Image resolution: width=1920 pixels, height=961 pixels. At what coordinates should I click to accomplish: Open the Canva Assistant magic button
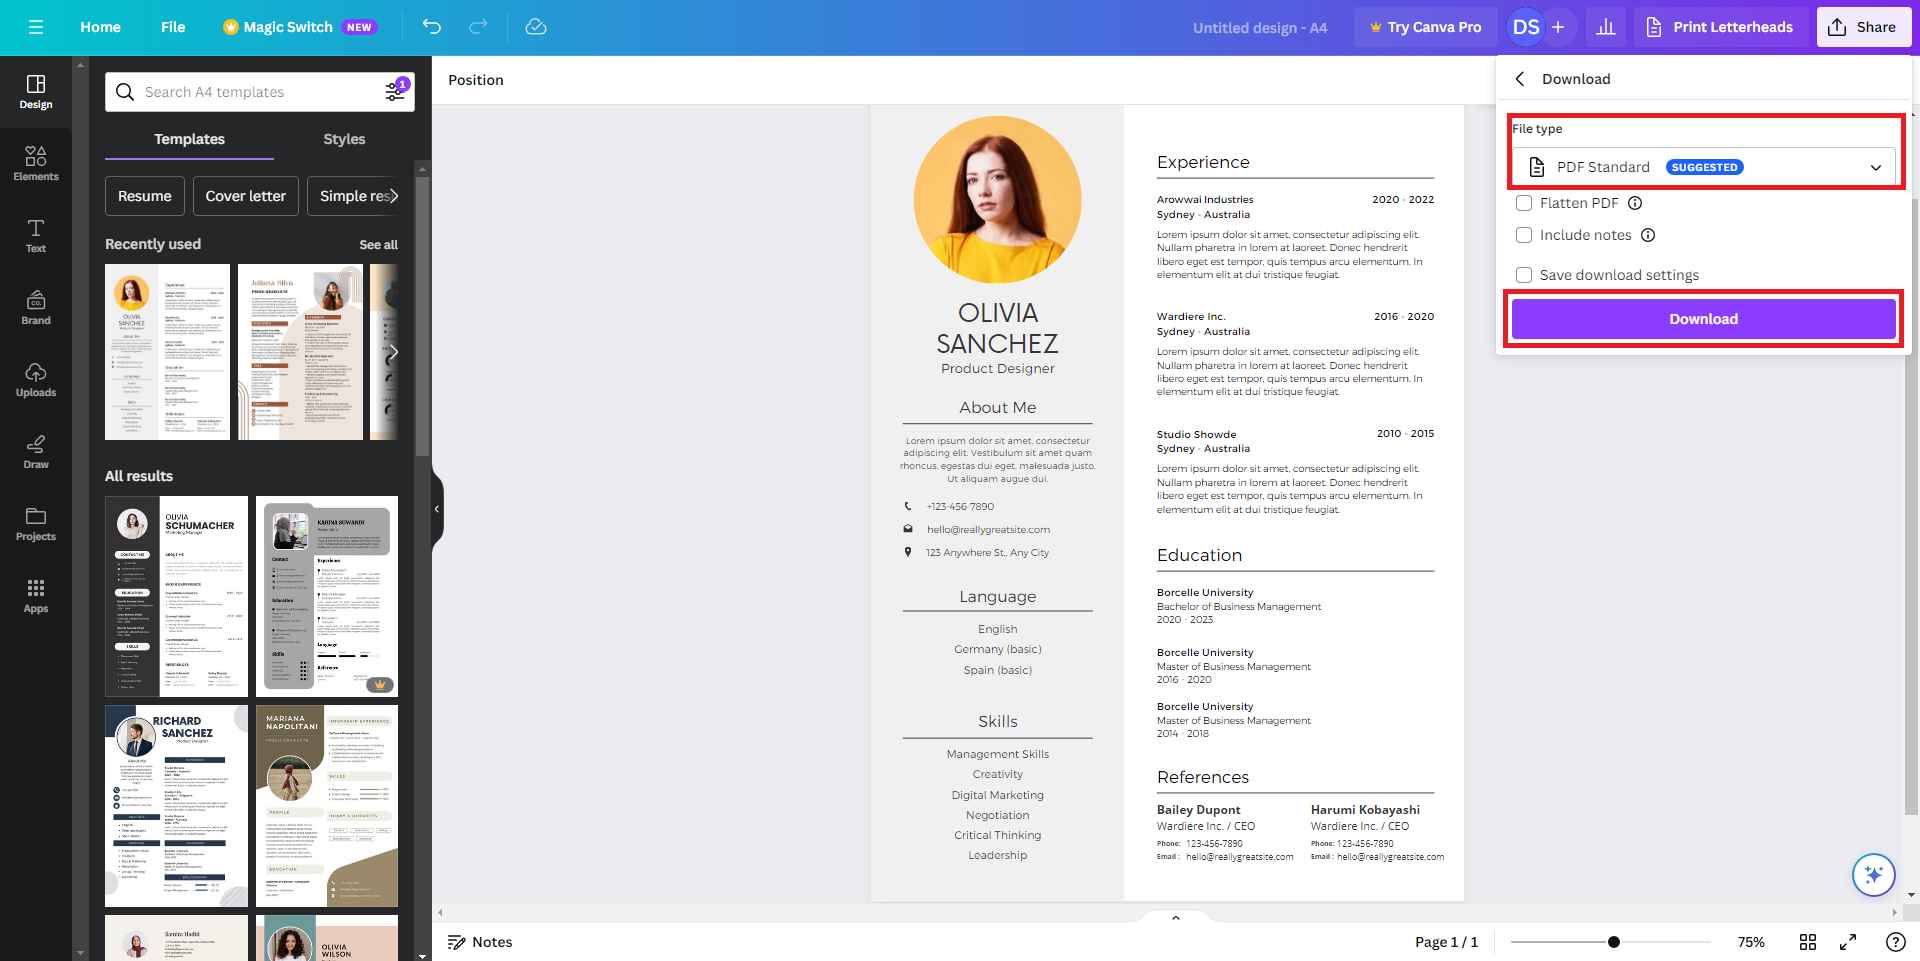(x=1873, y=875)
